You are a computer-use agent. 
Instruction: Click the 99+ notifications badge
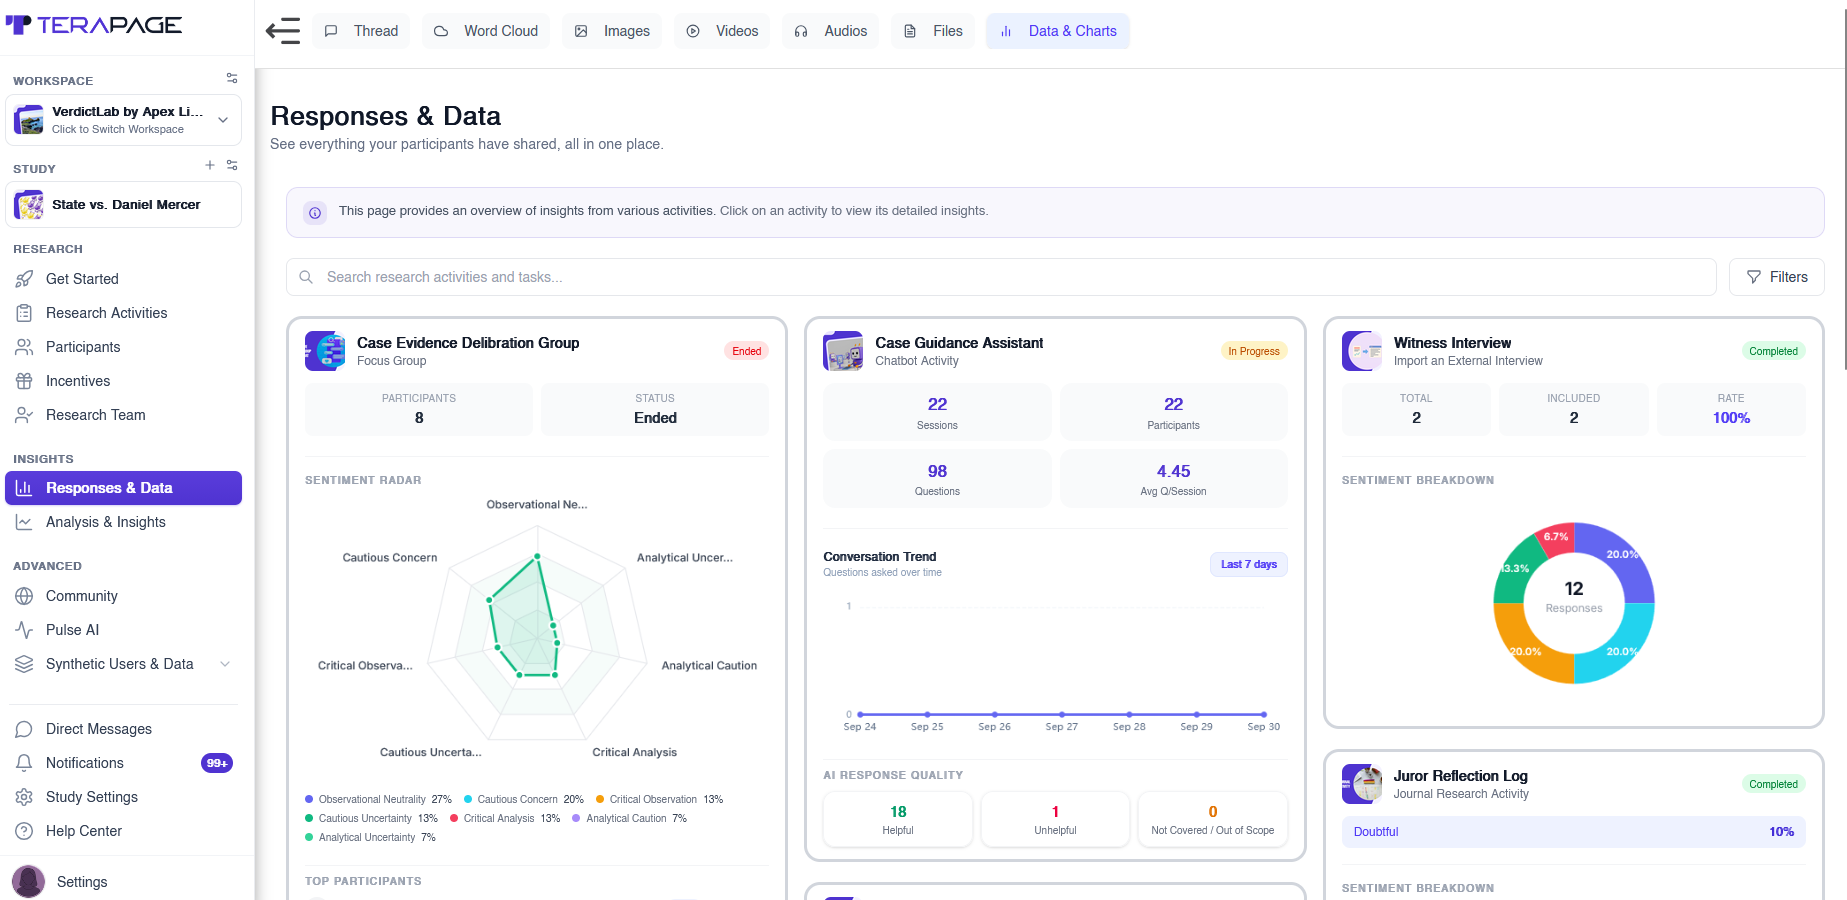(217, 763)
